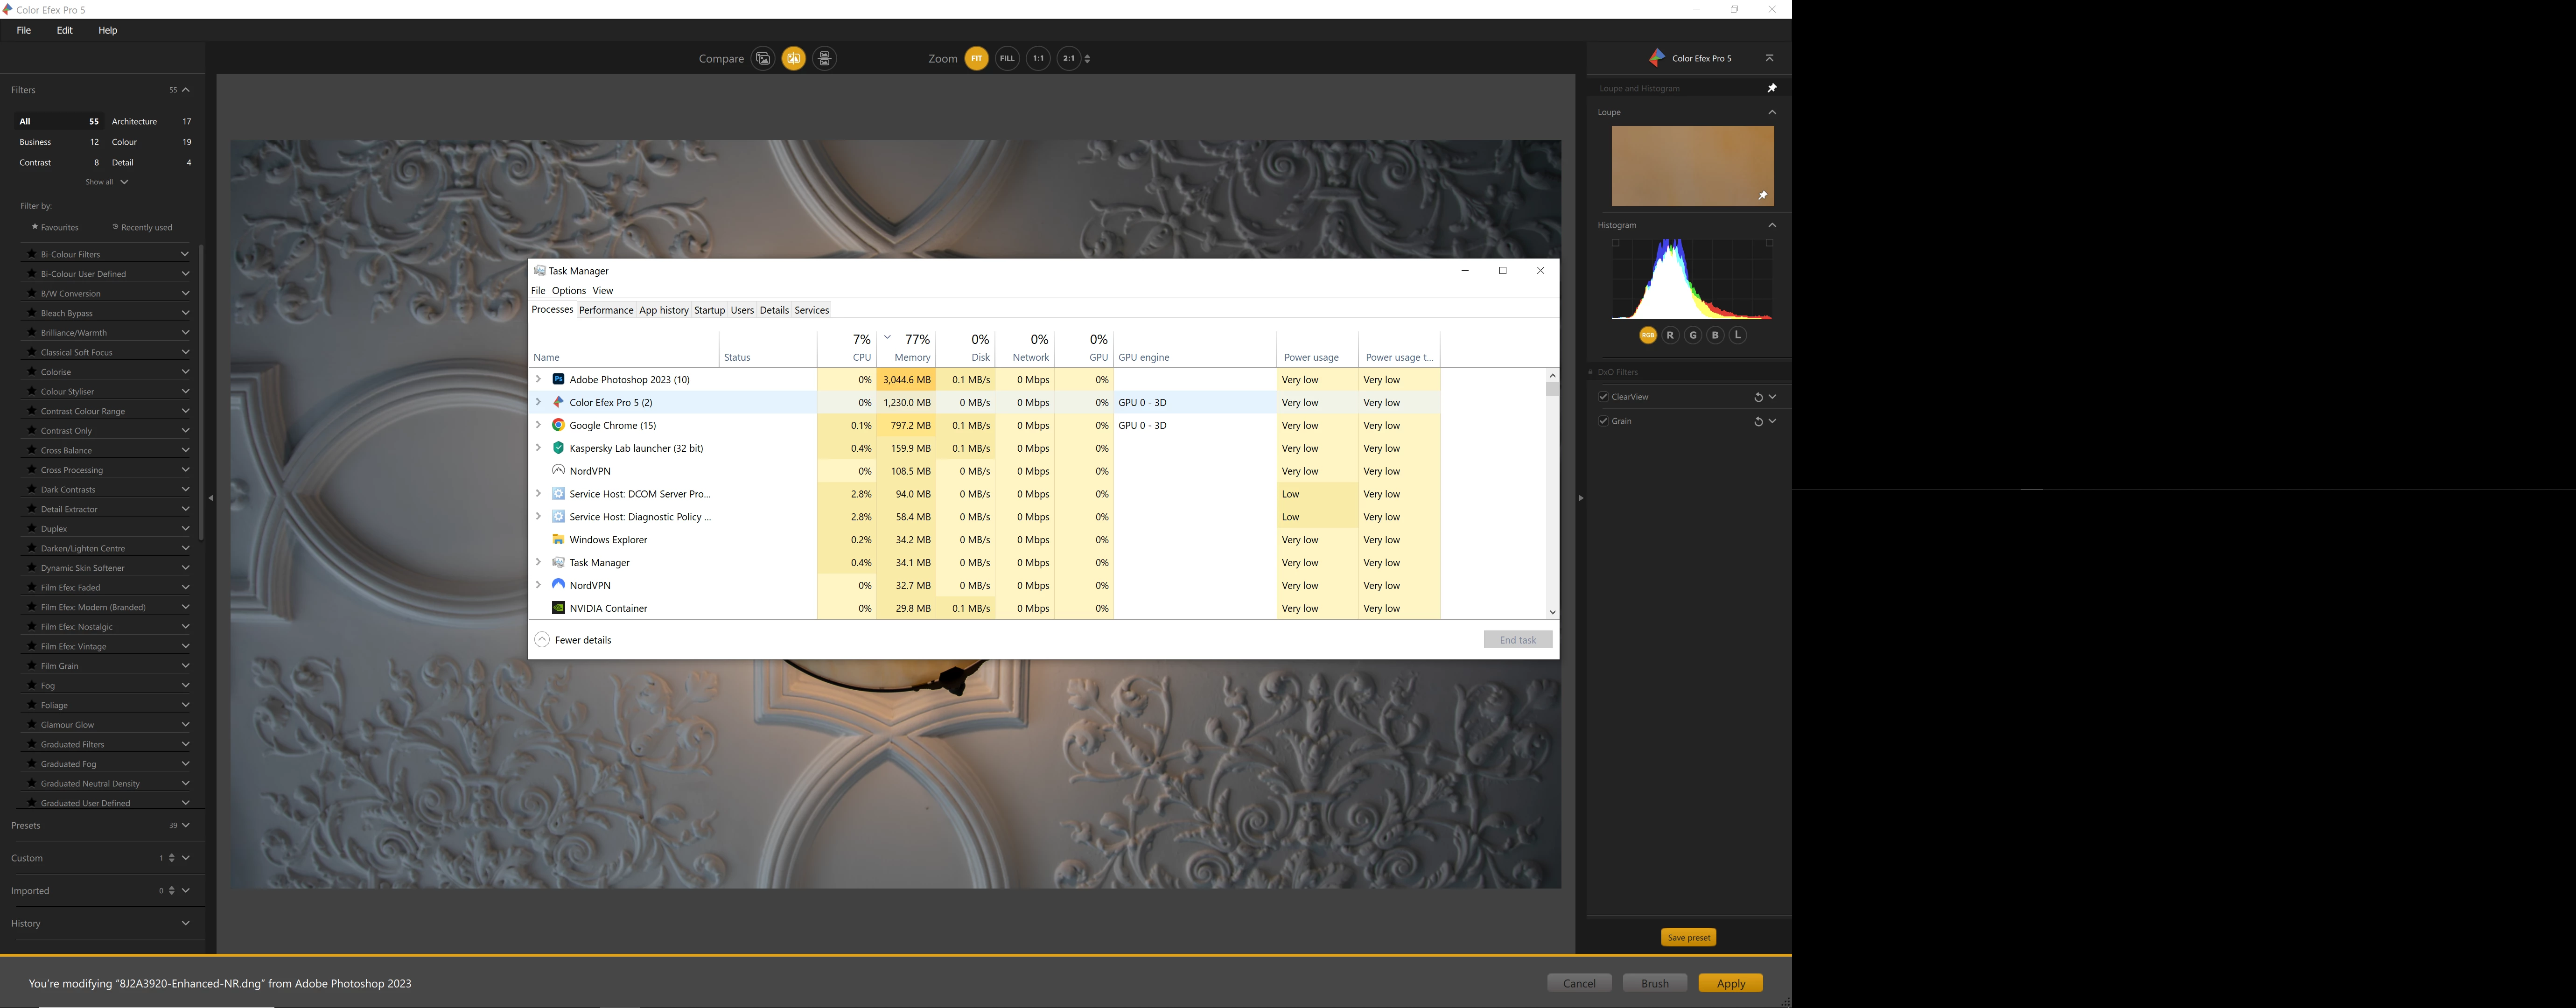This screenshot has width=2576, height=1008.
Task: Toggle histogram shadow clipping checkbox
Action: [x=1615, y=243]
